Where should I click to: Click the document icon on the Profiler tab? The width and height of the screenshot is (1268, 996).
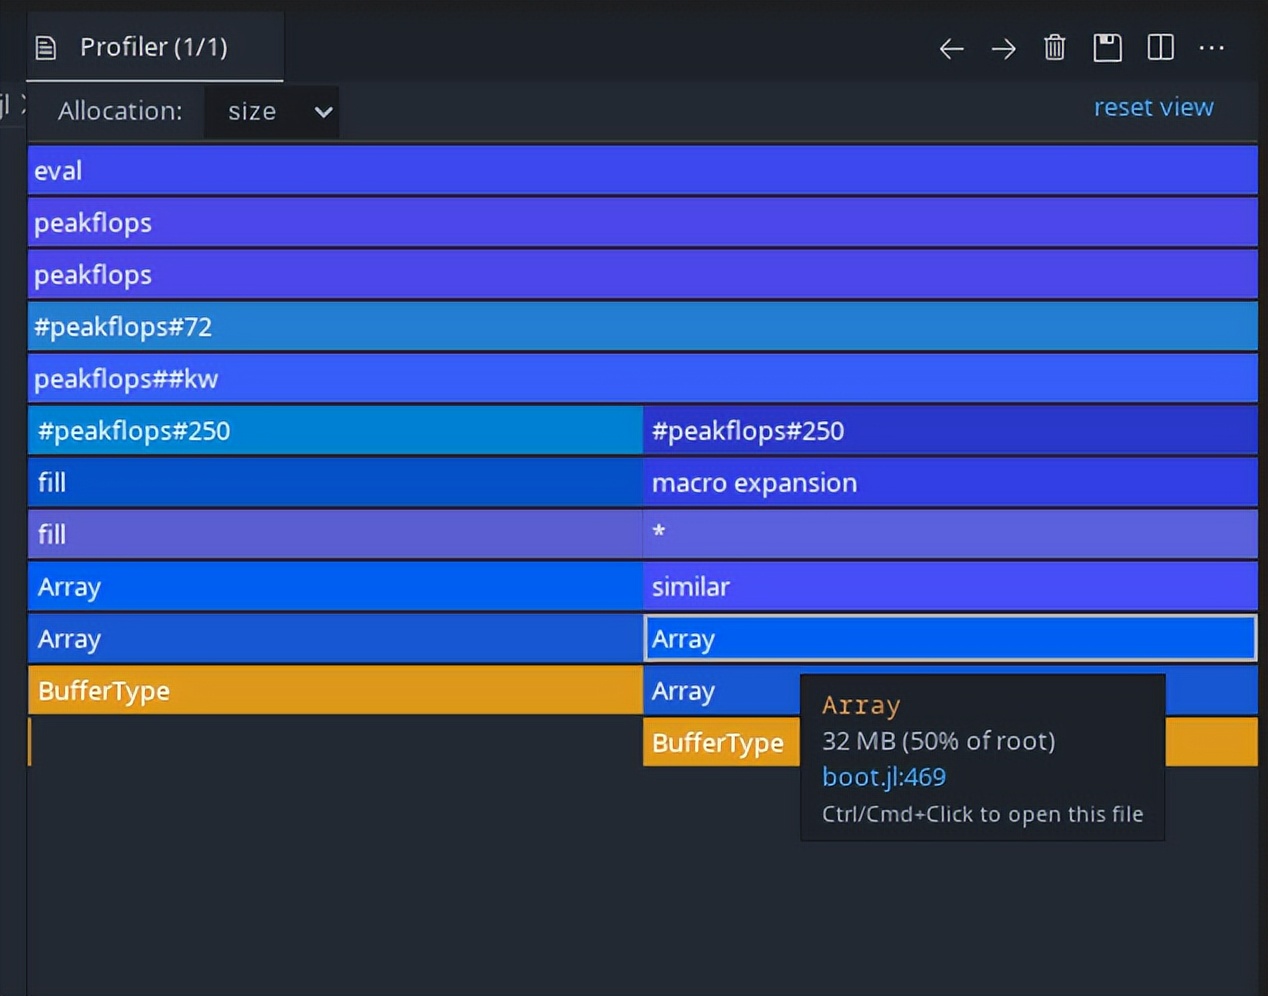click(46, 47)
